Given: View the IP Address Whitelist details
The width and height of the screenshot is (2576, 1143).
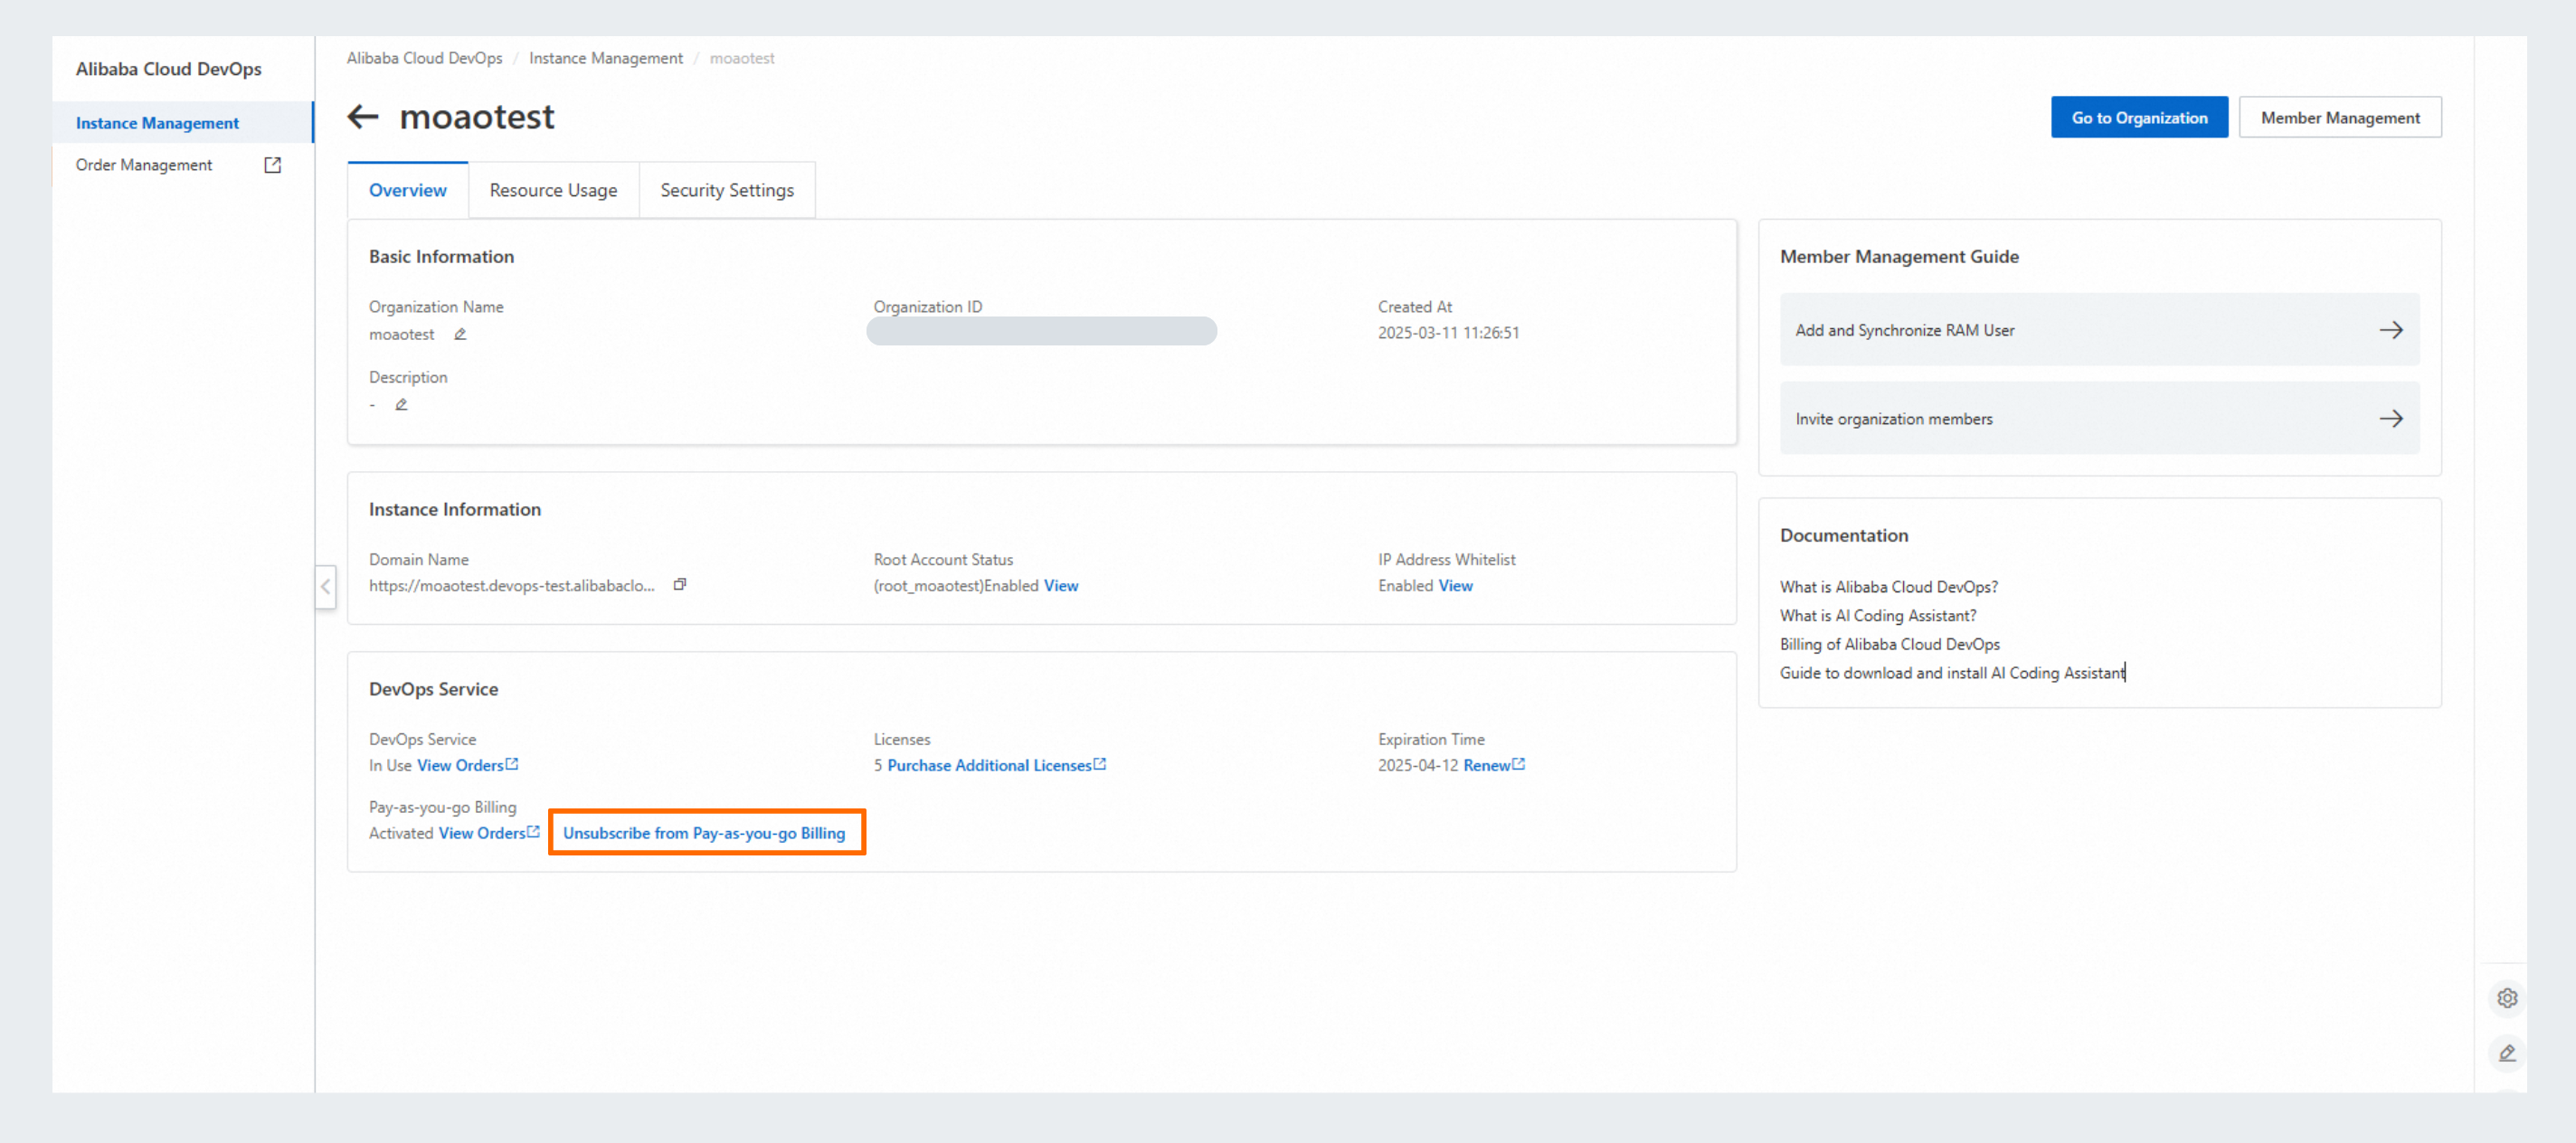Looking at the screenshot, I should tap(1454, 586).
